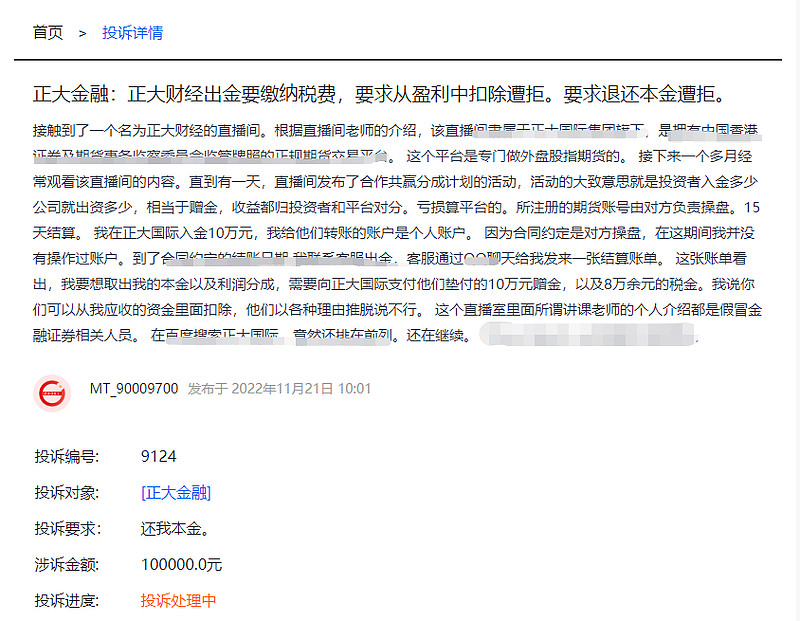Click the line starting 常观看该直播间的内容
The width and height of the screenshot is (800, 621).
tap(395, 182)
